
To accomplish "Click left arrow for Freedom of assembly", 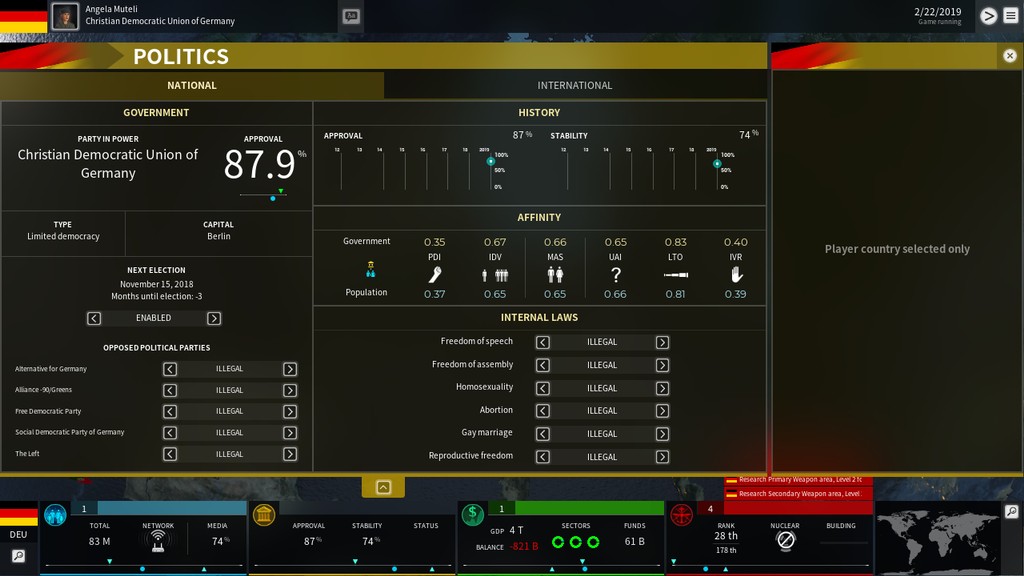I will [543, 365].
